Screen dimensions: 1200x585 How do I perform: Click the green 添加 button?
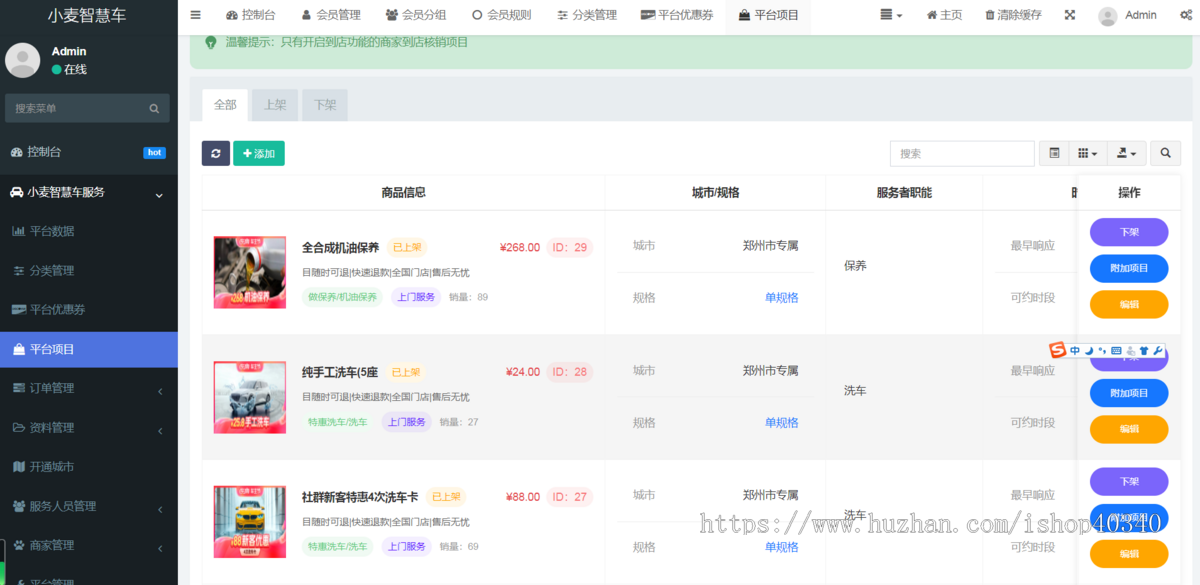pos(259,153)
